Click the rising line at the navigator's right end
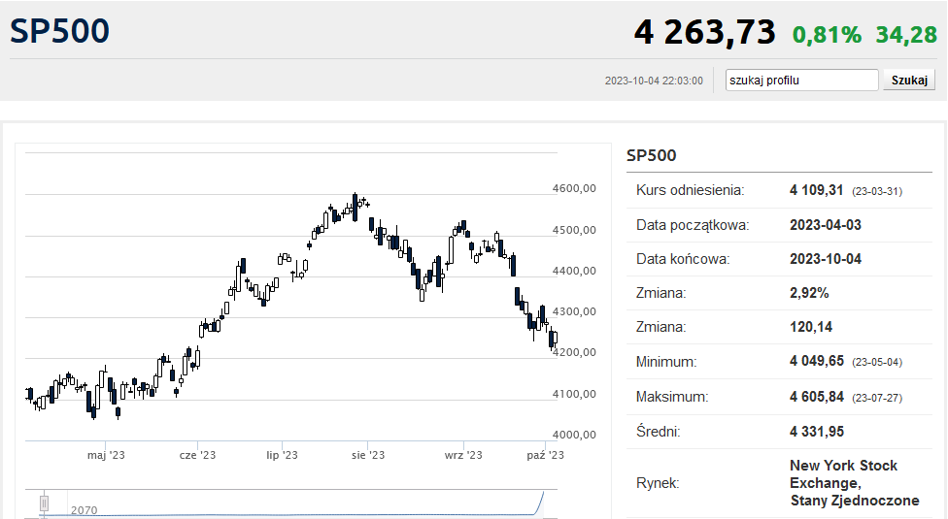Viewport: 948px width, 519px height. (x=543, y=500)
